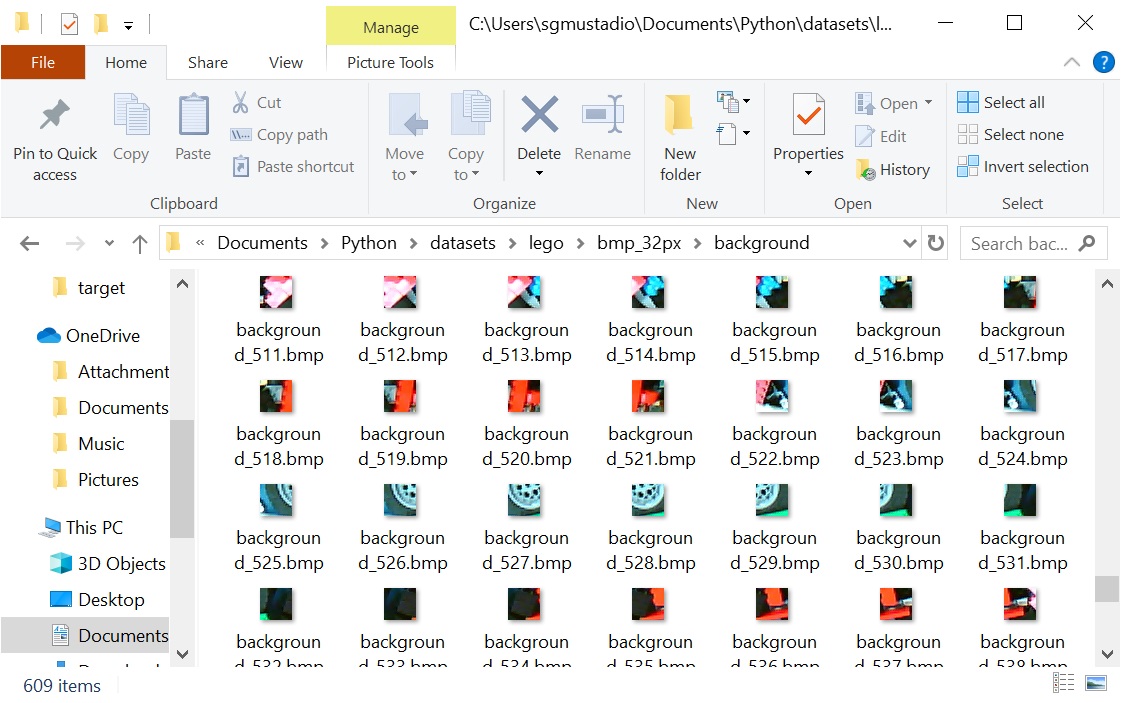Switch to the View tab
The image size is (1121, 703).
[x=285, y=62]
